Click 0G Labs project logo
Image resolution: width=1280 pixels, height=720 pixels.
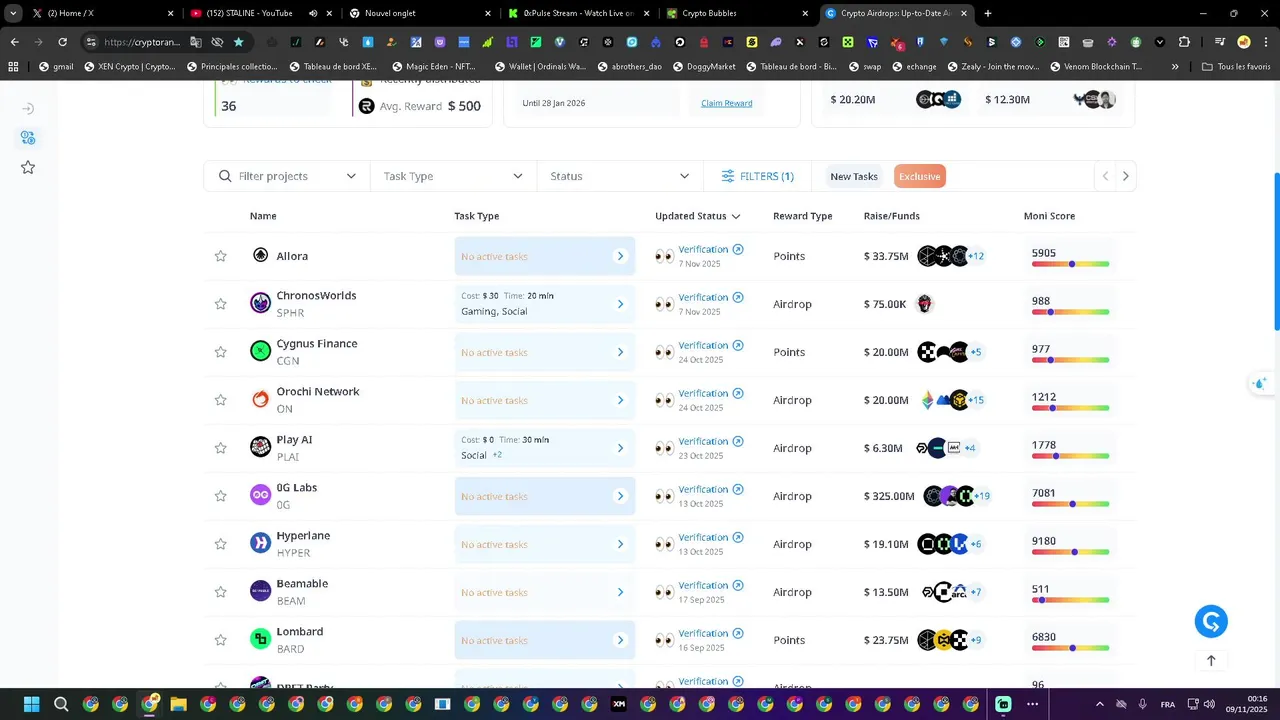click(261, 495)
